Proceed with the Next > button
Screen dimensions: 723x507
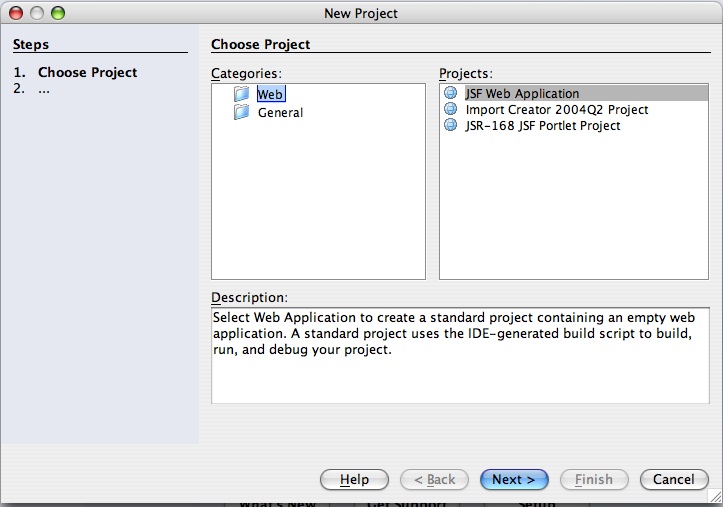pyautogui.click(x=514, y=479)
